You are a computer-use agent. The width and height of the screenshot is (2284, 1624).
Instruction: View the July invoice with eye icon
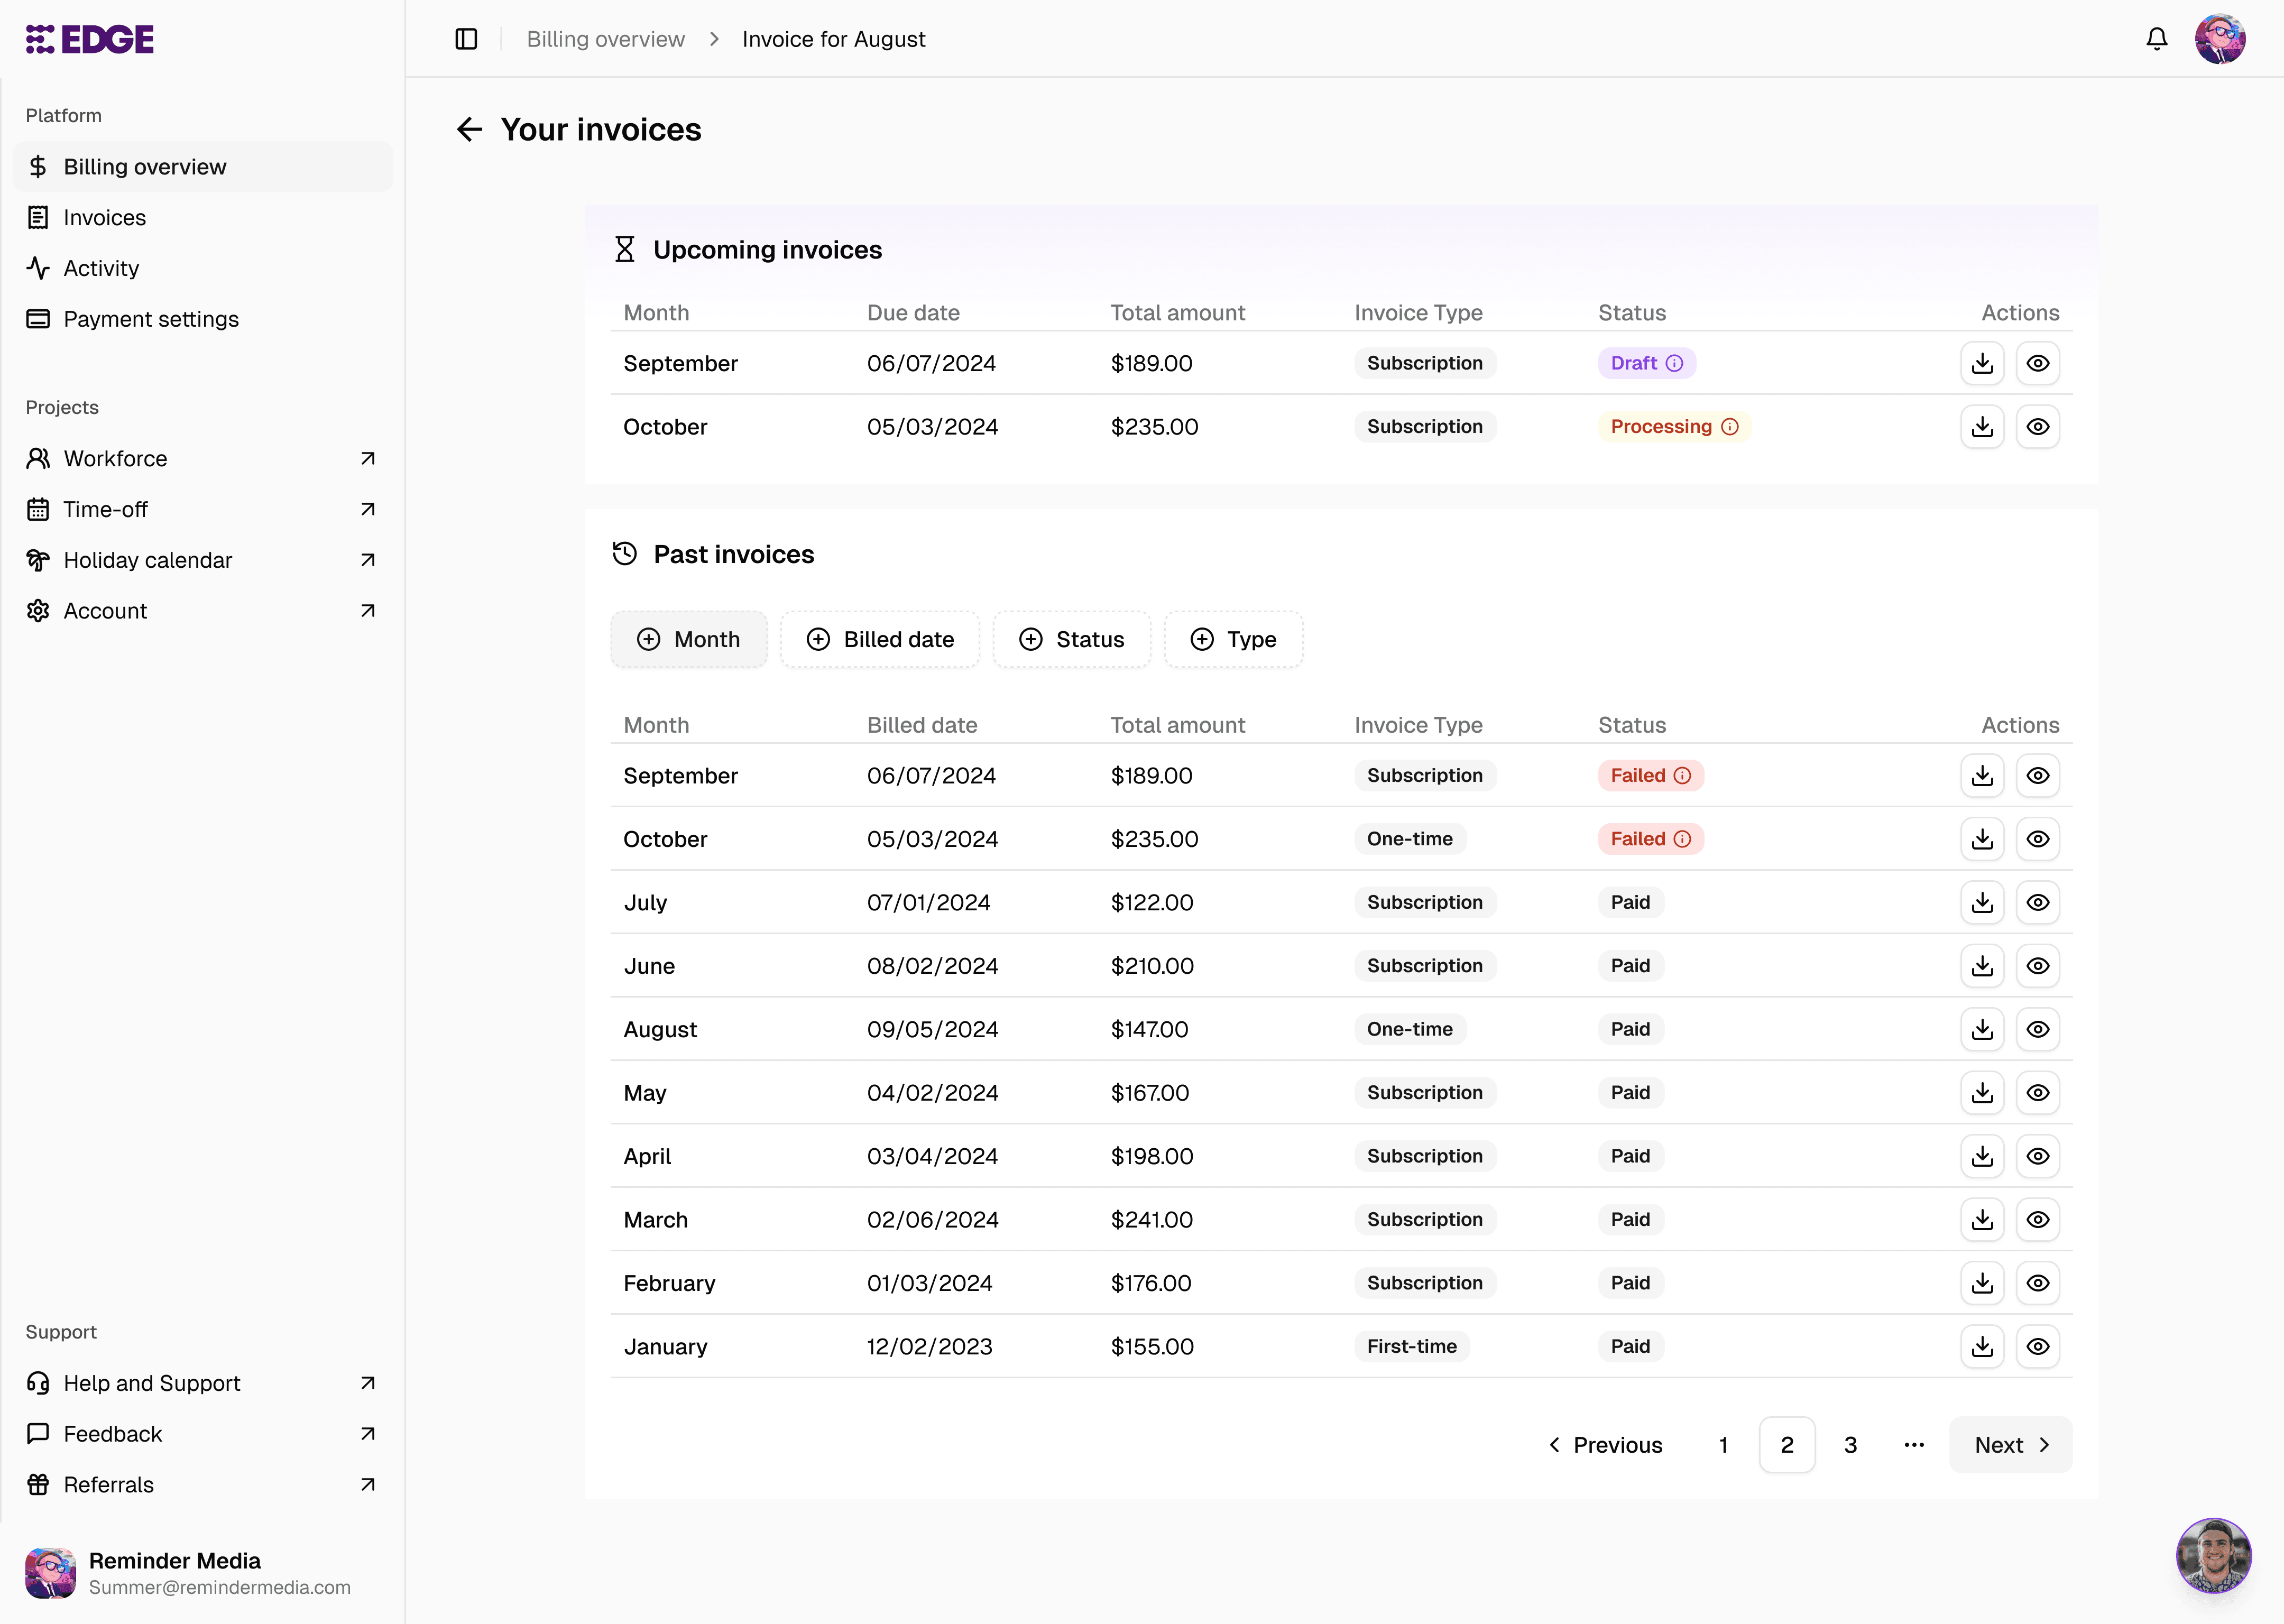point(2037,902)
